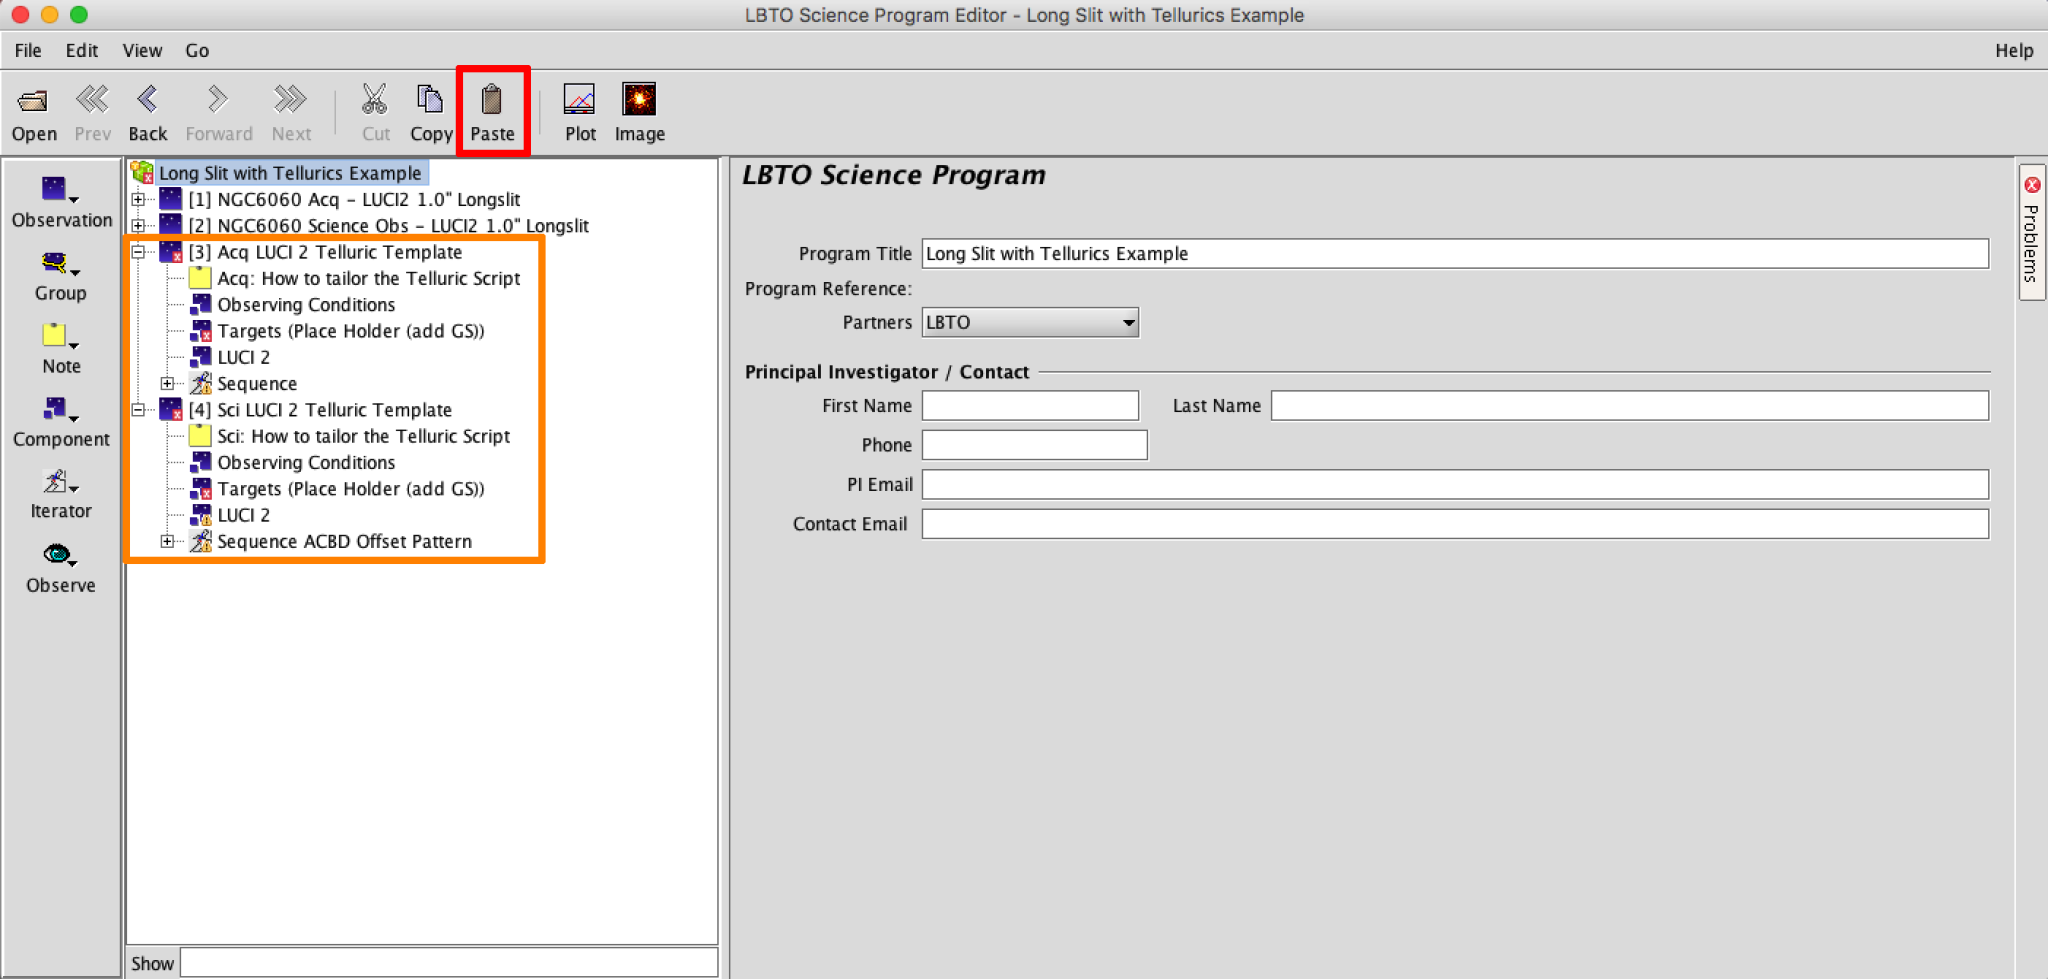Open the File menu
The height and width of the screenshot is (979, 2048).
click(x=28, y=50)
